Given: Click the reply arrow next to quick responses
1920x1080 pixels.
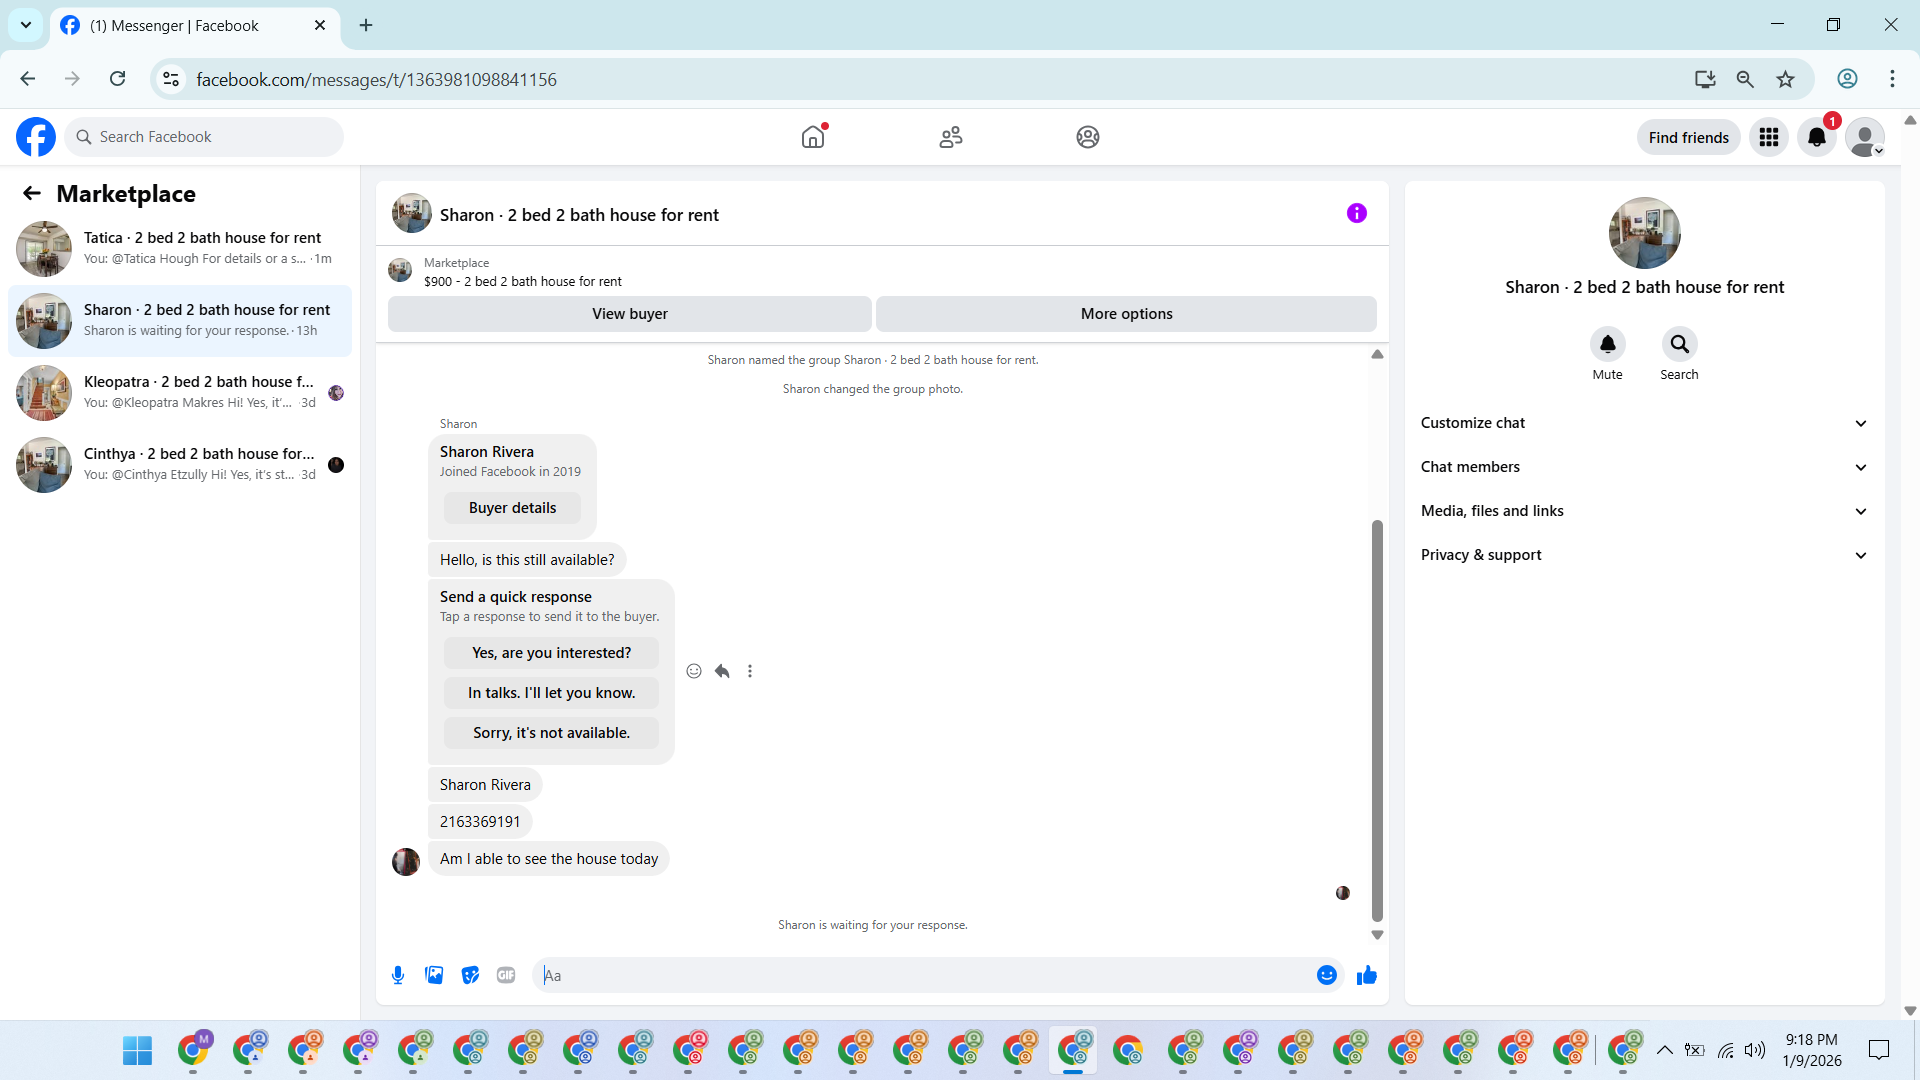Looking at the screenshot, I should tap(722, 671).
